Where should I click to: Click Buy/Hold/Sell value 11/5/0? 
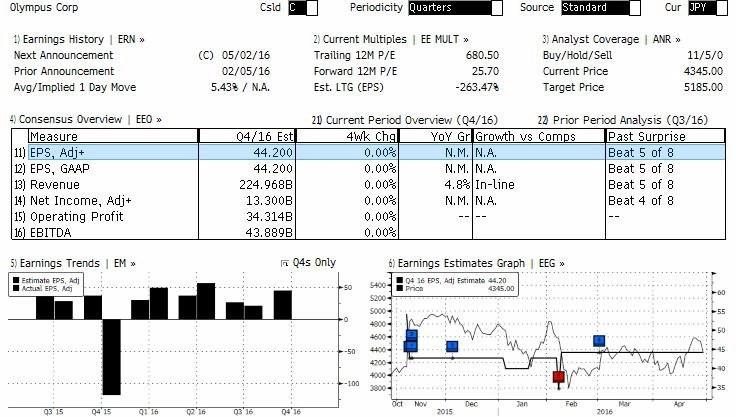705,55
